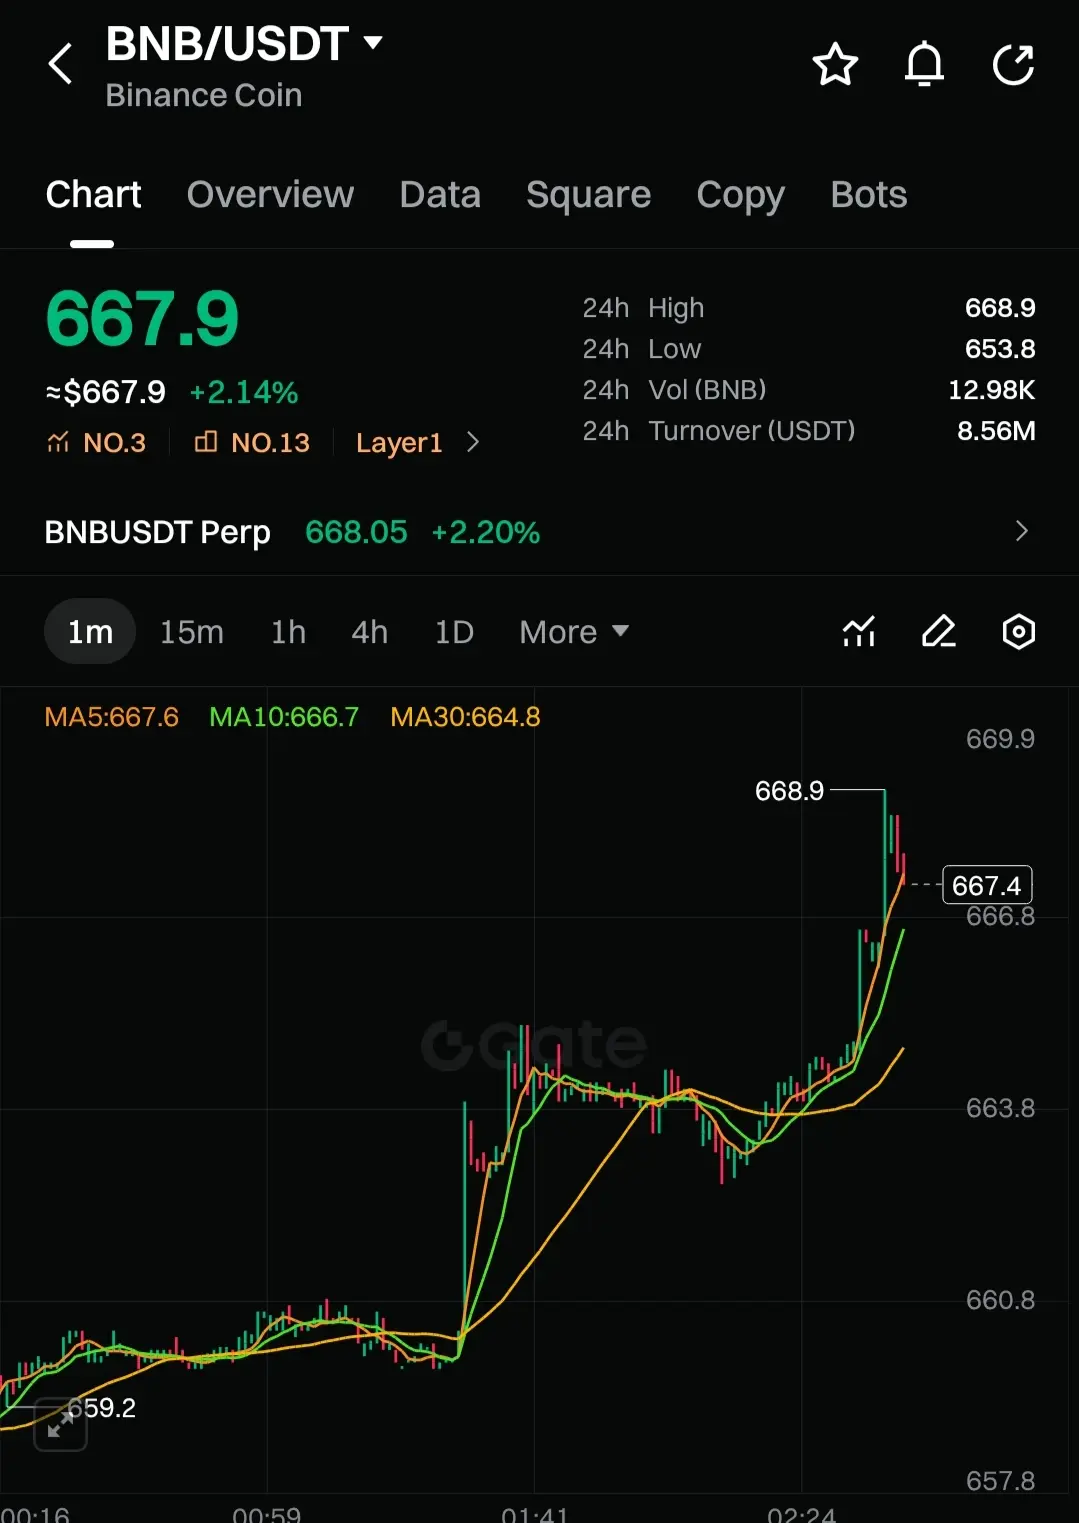
Task: Open chart indicators icon
Action: coord(859,632)
